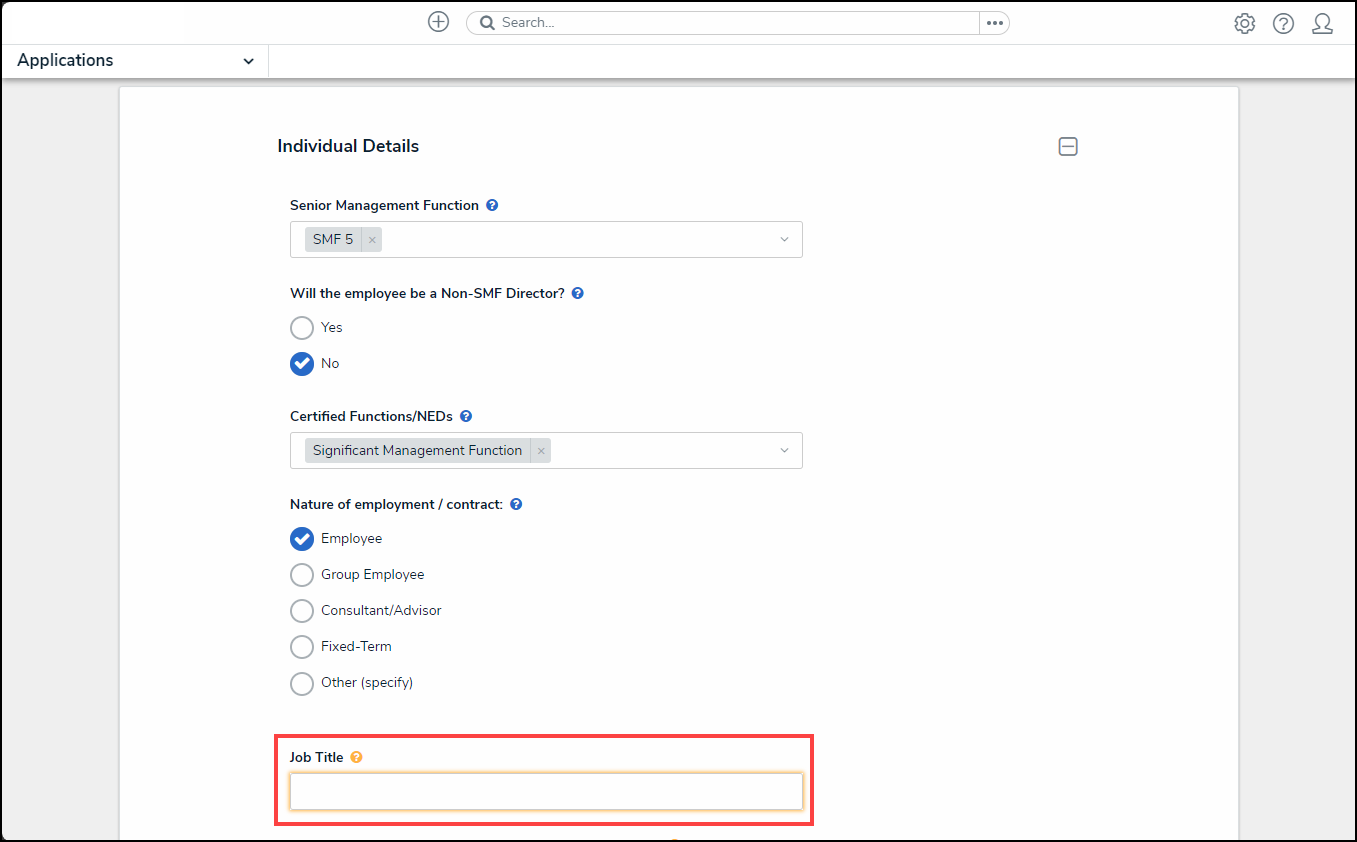1357x842 pixels.
Task: Open the Certified Functions/NEDs dropdown arrow
Action: (784, 451)
